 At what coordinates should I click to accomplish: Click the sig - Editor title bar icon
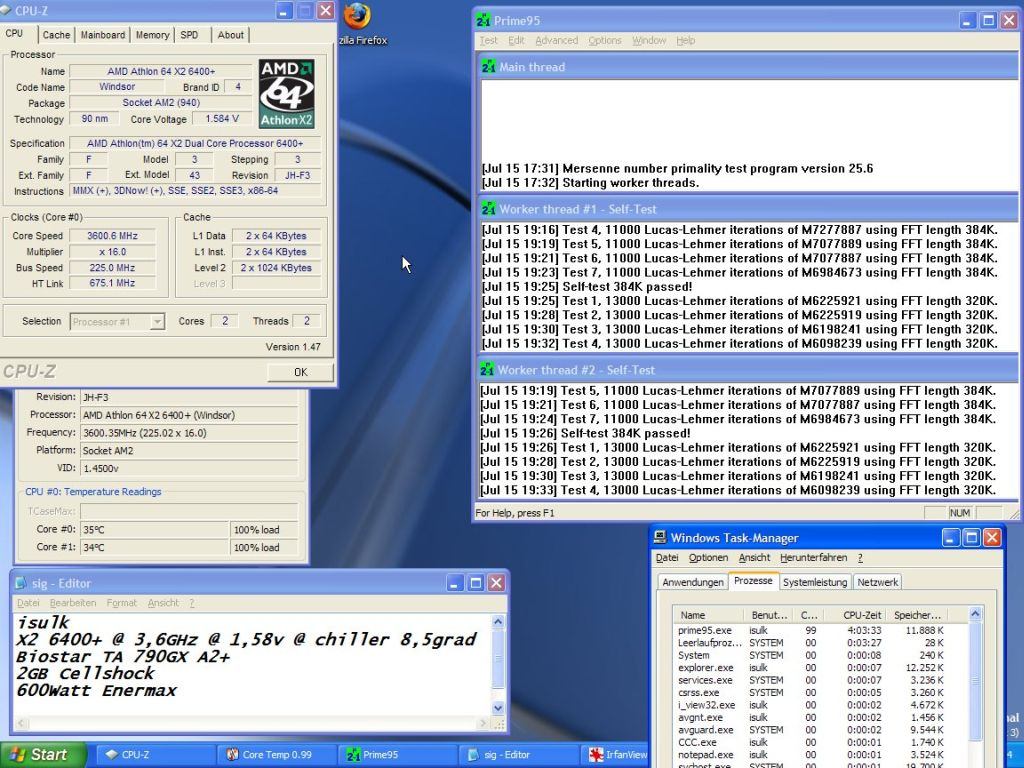click(x=21, y=583)
